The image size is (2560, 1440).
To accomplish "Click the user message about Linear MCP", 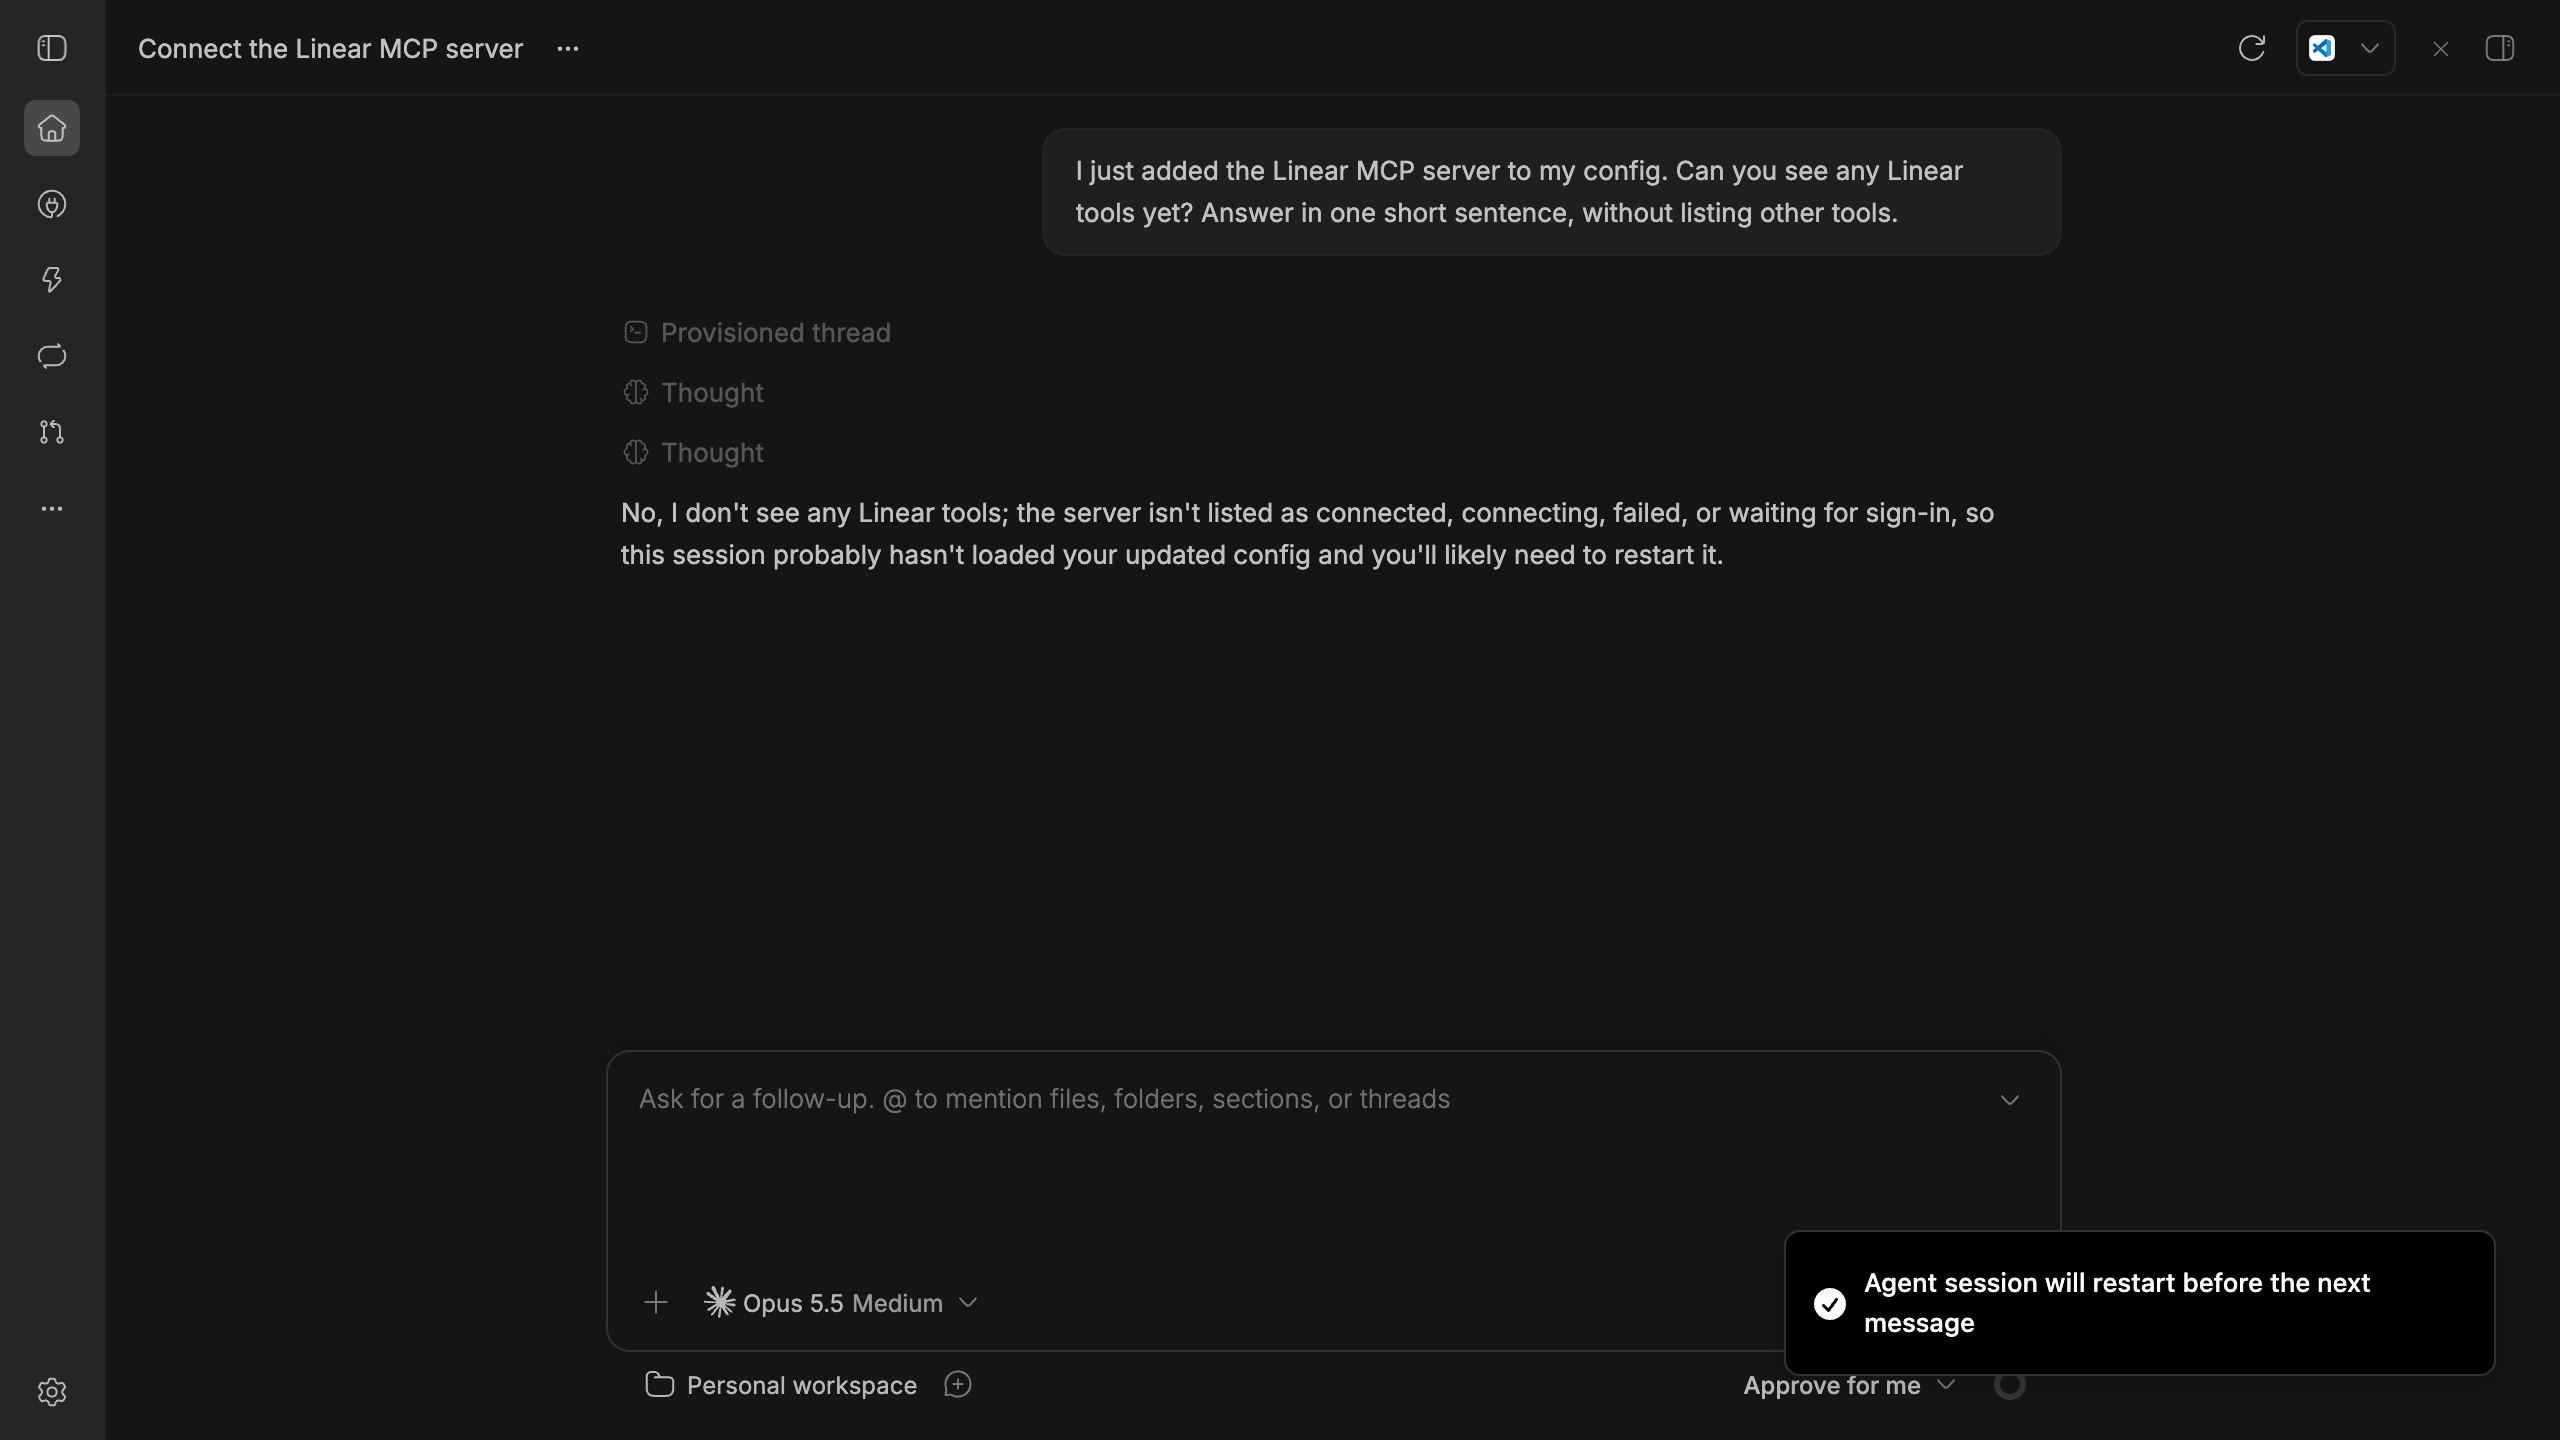I will pyautogui.click(x=1551, y=192).
